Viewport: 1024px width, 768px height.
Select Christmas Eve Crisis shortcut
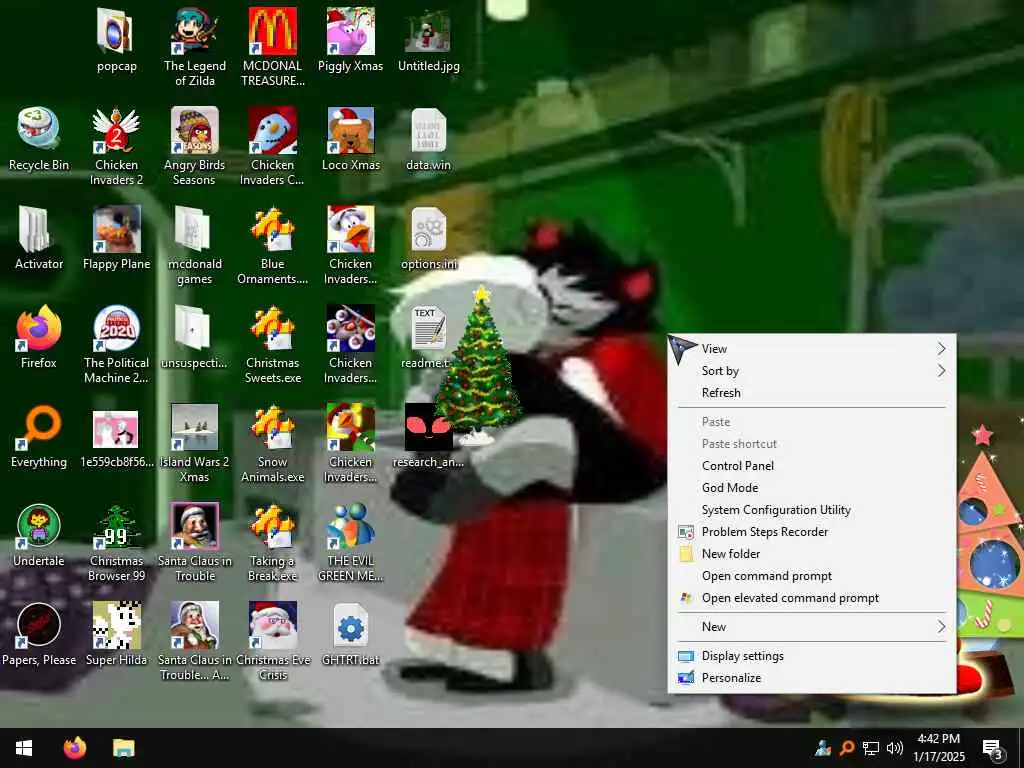[x=272, y=625]
